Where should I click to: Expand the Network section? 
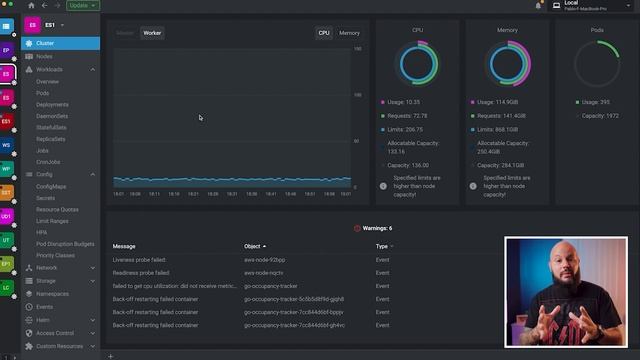93,268
